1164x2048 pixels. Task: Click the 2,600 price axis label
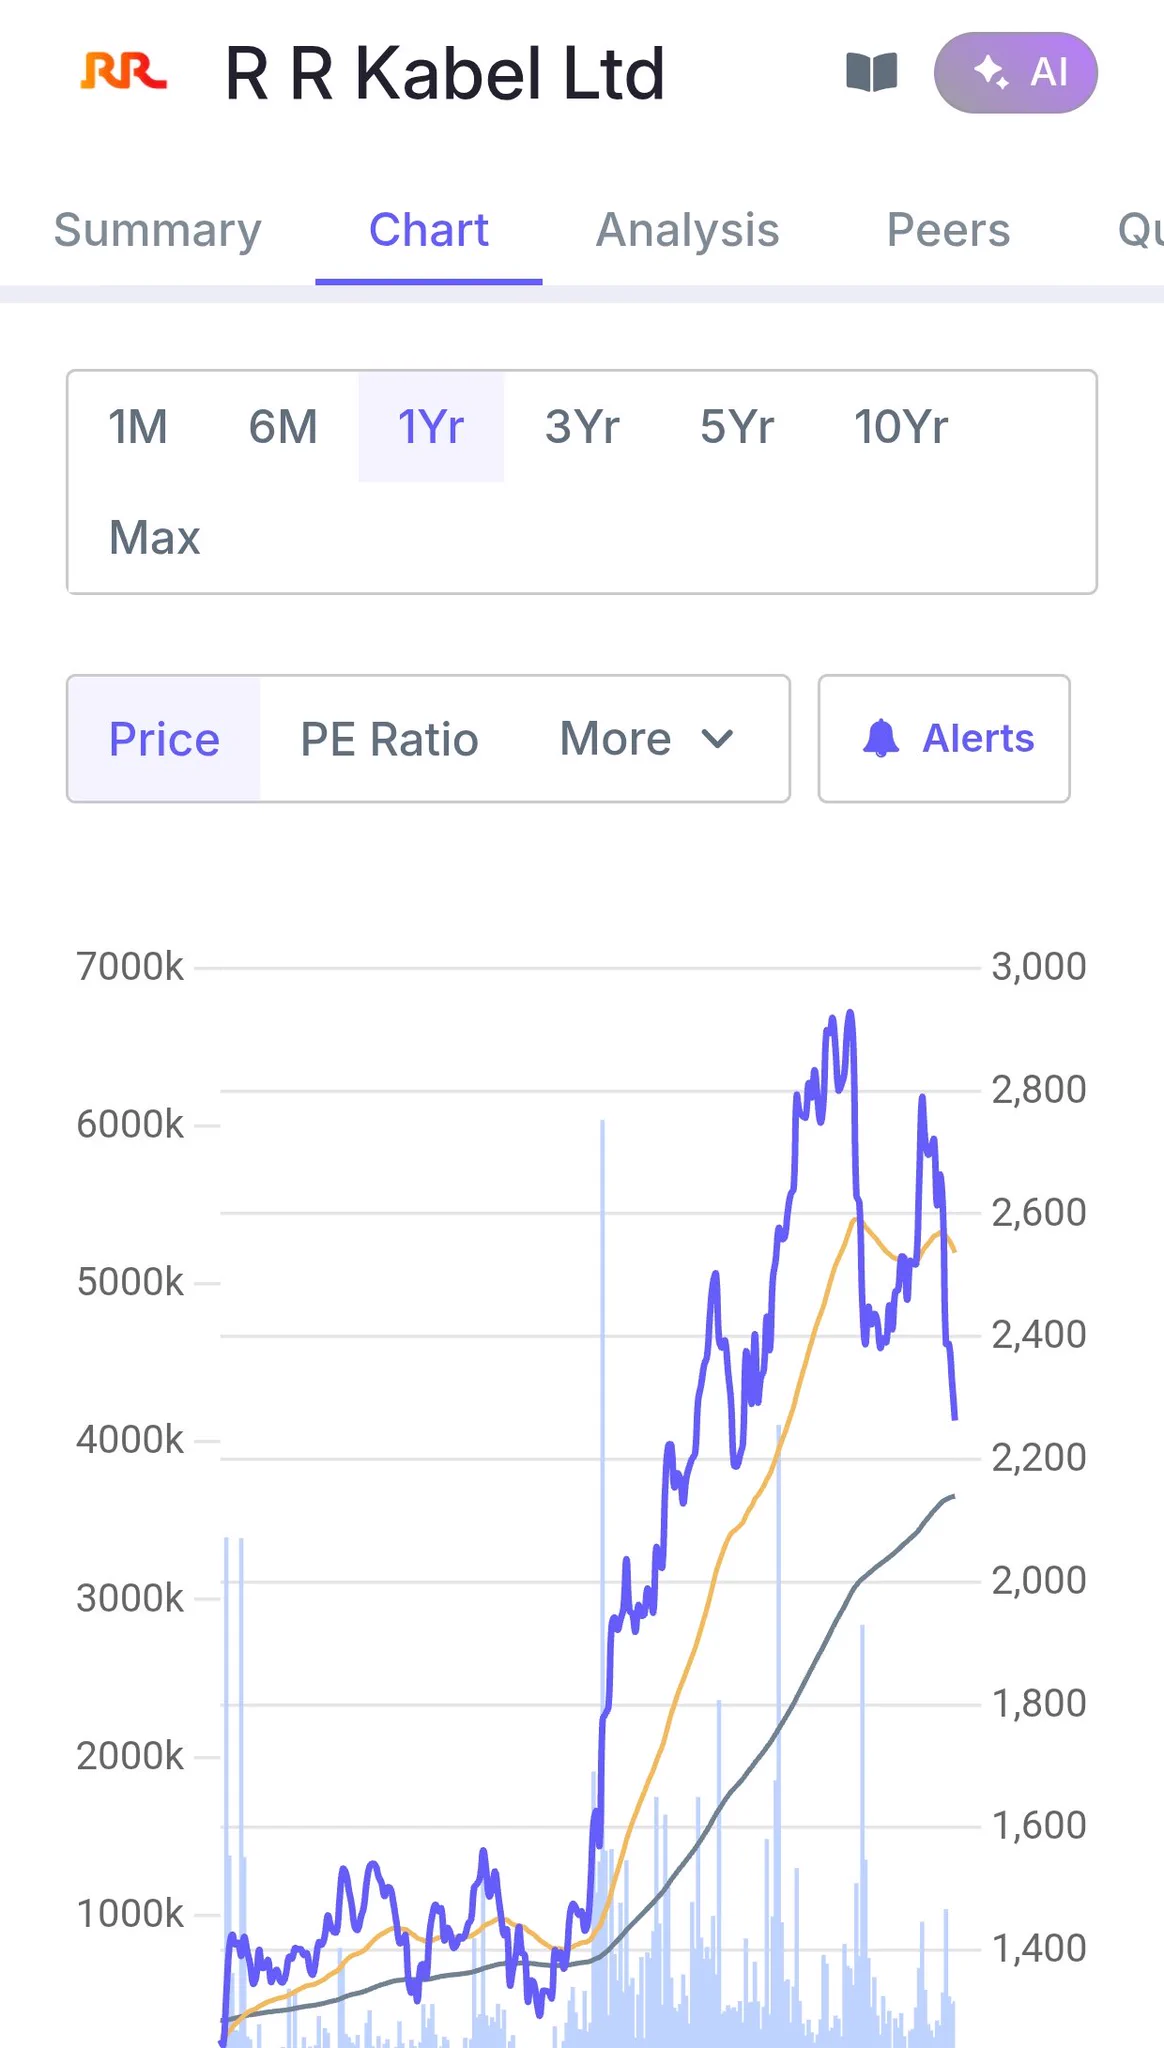(x=1039, y=1213)
